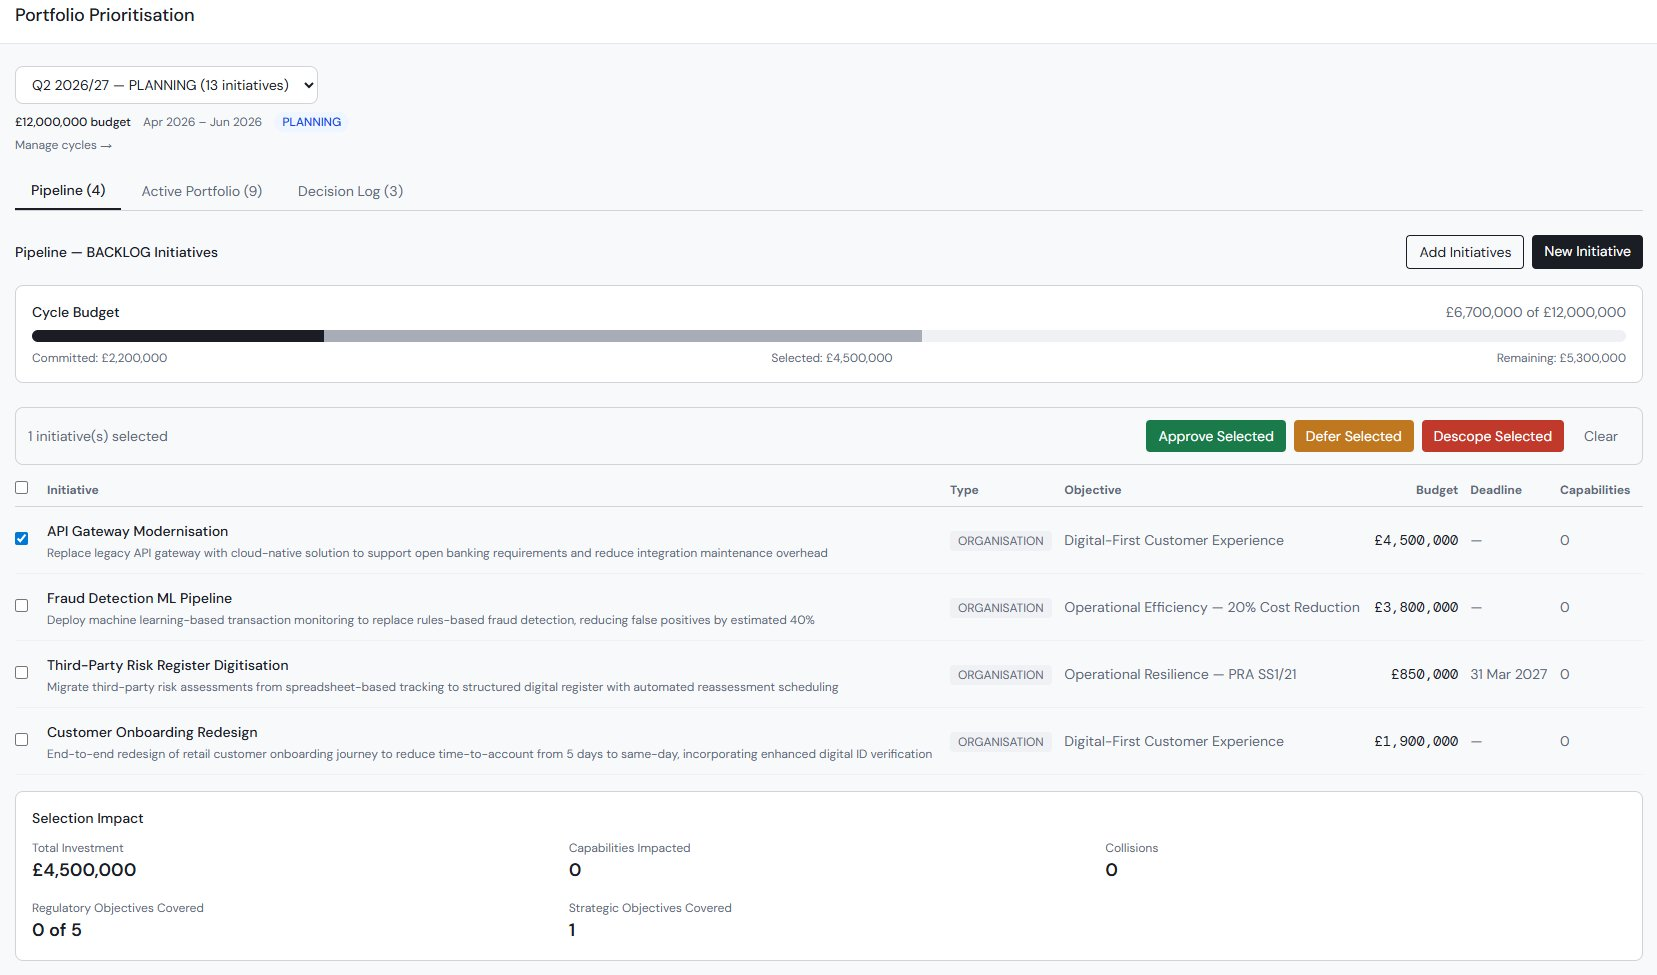Screen dimensions: 1657x975
Task: Open the API Gateway Modernisation initiative
Action: pos(137,531)
